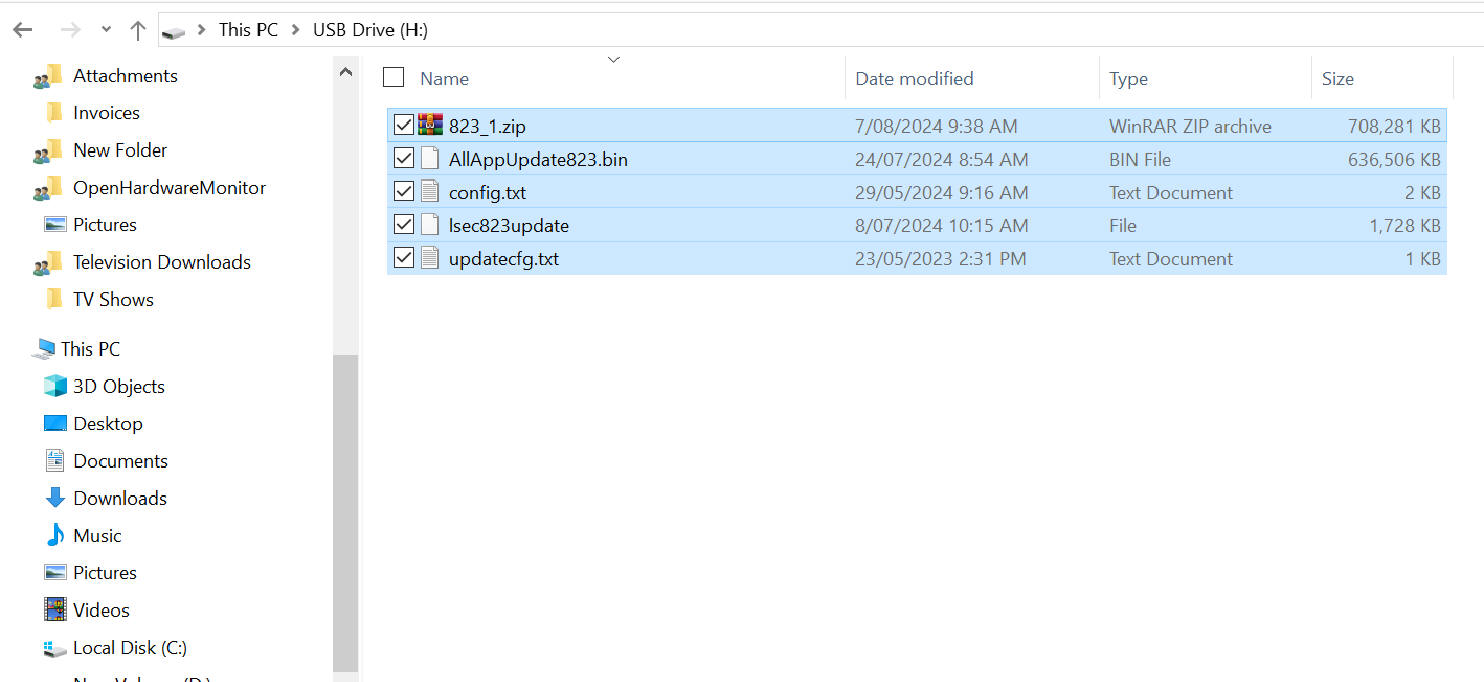Screen dimensions: 1484x682
Task: Select the AllAppUpdate823.bin file name
Action: pos(538,159)
